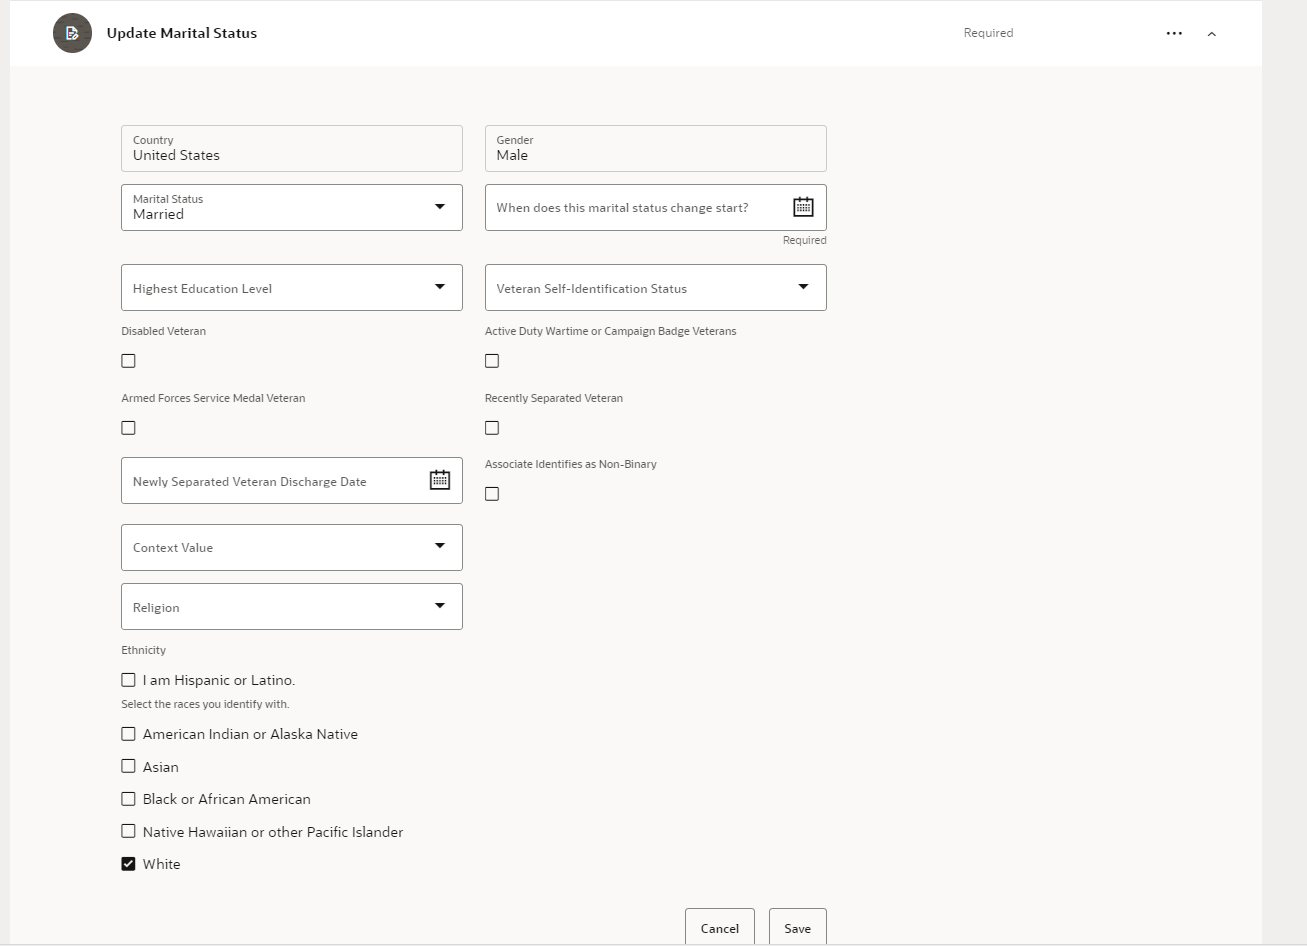This screenshot has height=946, width=1307.
Task: Uncheck the White race checkbox
Action: coord(128,864)
